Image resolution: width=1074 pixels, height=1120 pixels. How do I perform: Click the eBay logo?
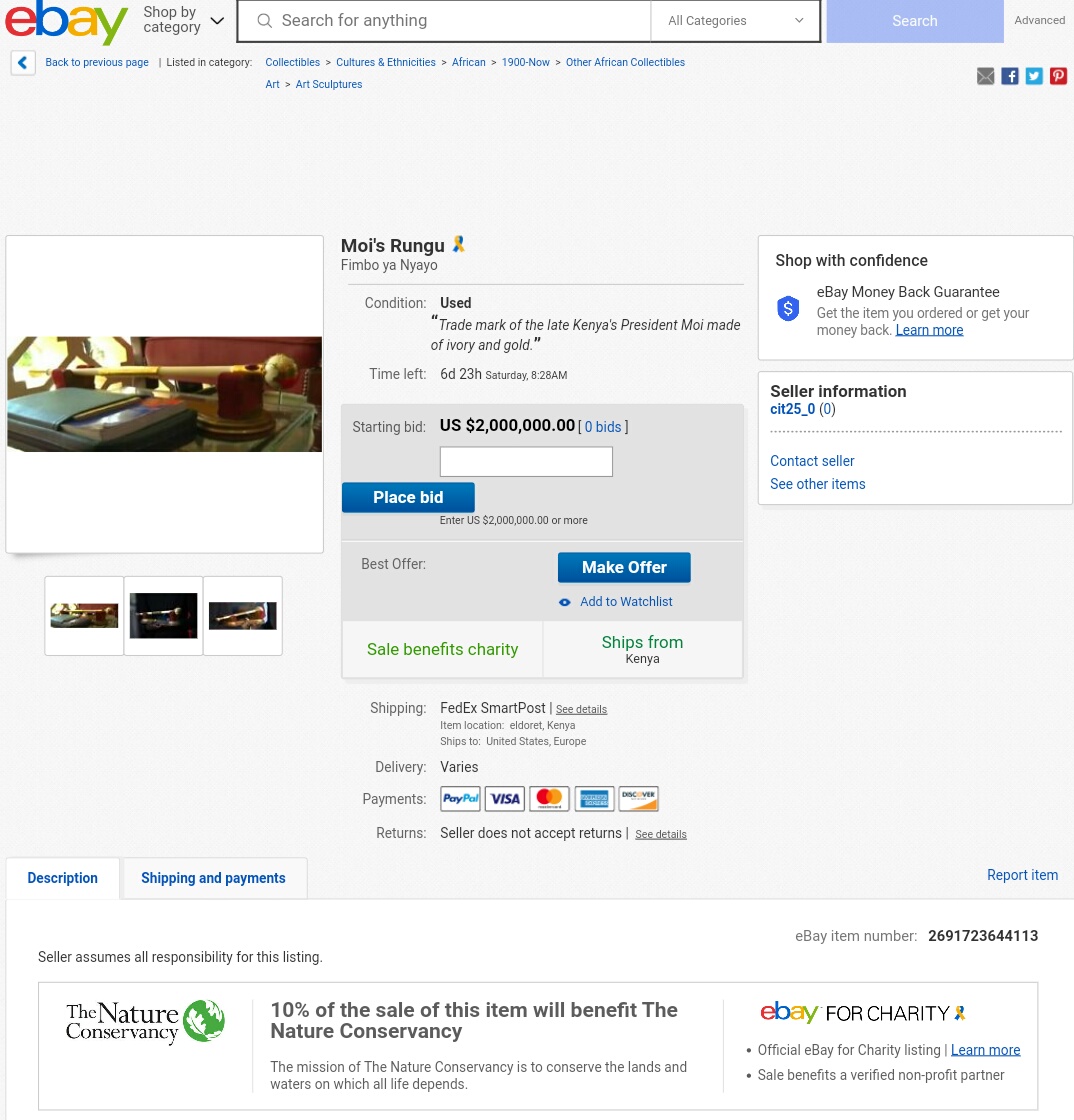66,21
